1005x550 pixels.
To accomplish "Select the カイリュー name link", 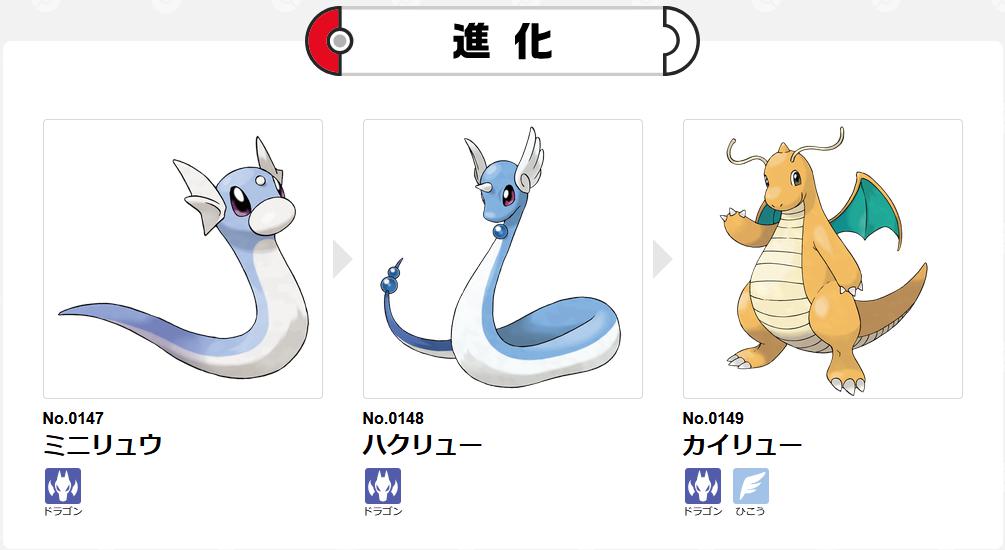I will [742, 445].
